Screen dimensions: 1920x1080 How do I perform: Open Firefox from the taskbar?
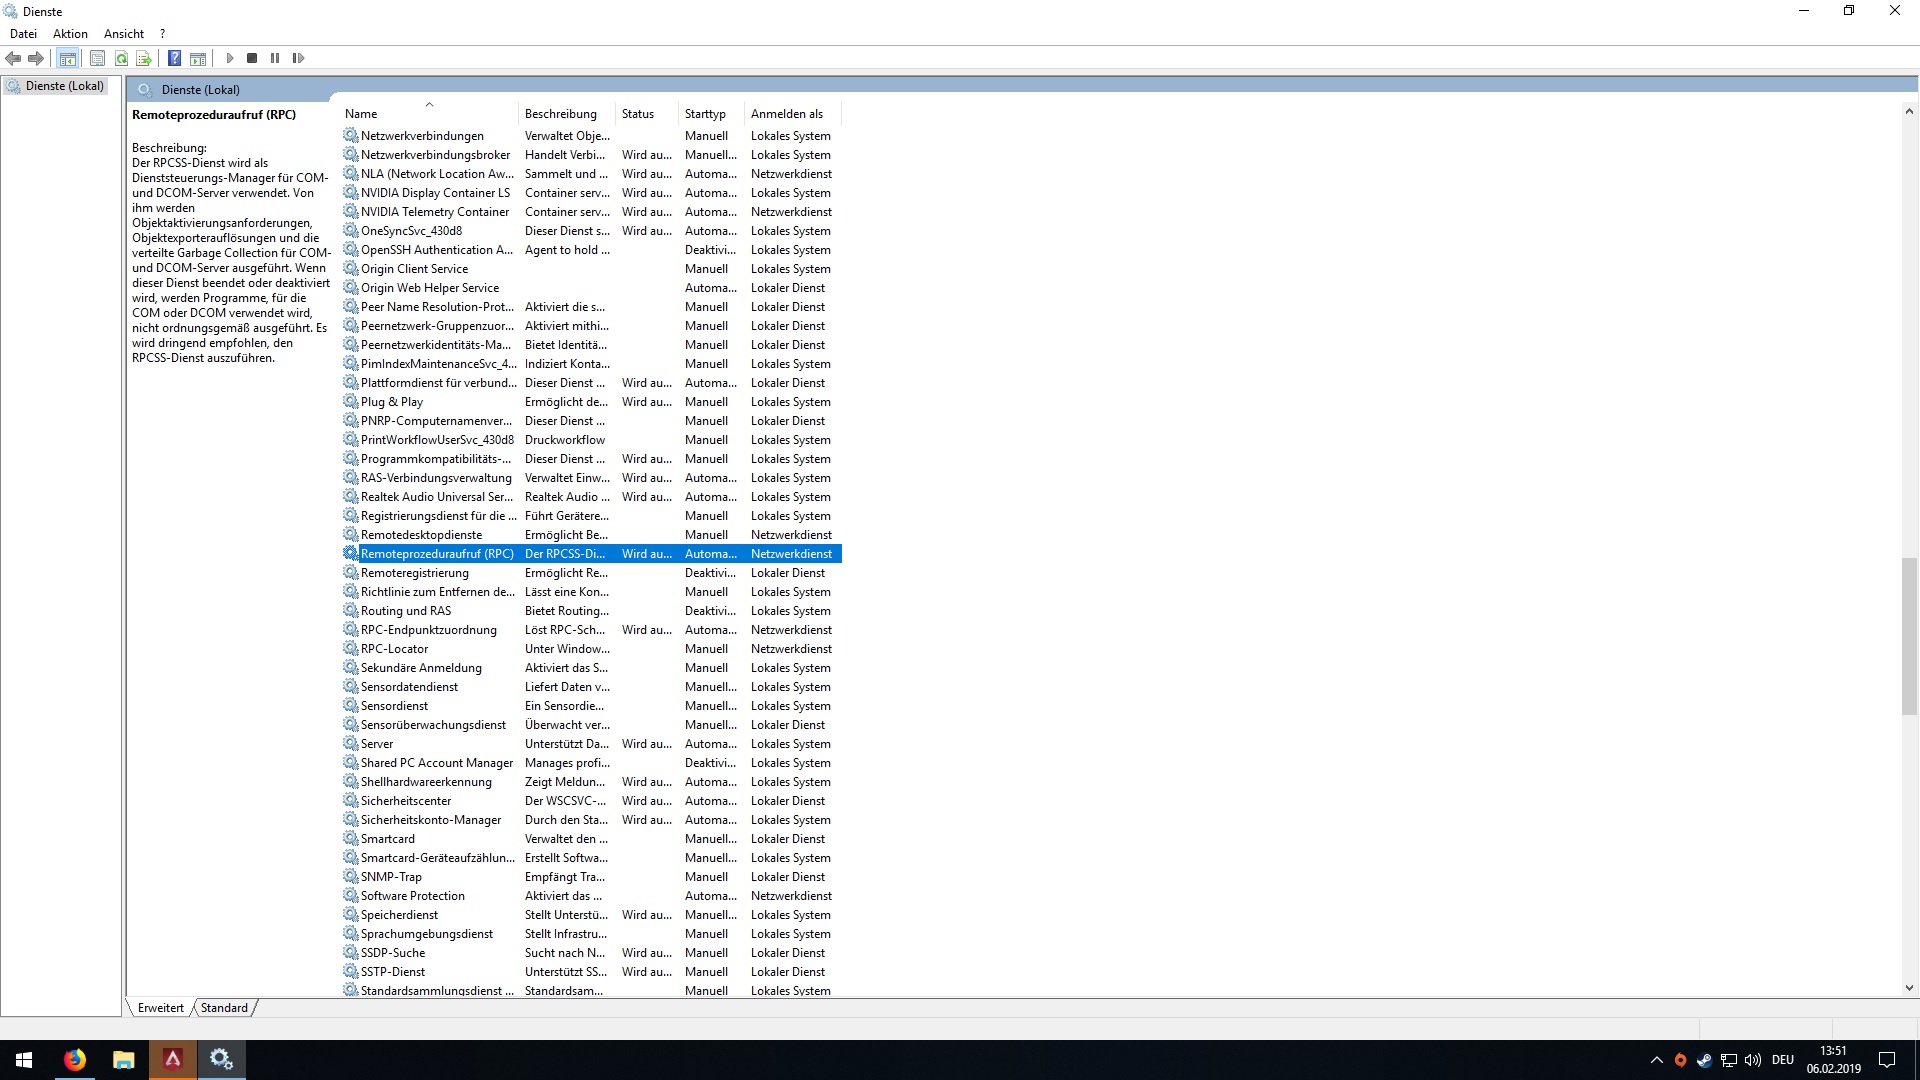(75, 1060)
